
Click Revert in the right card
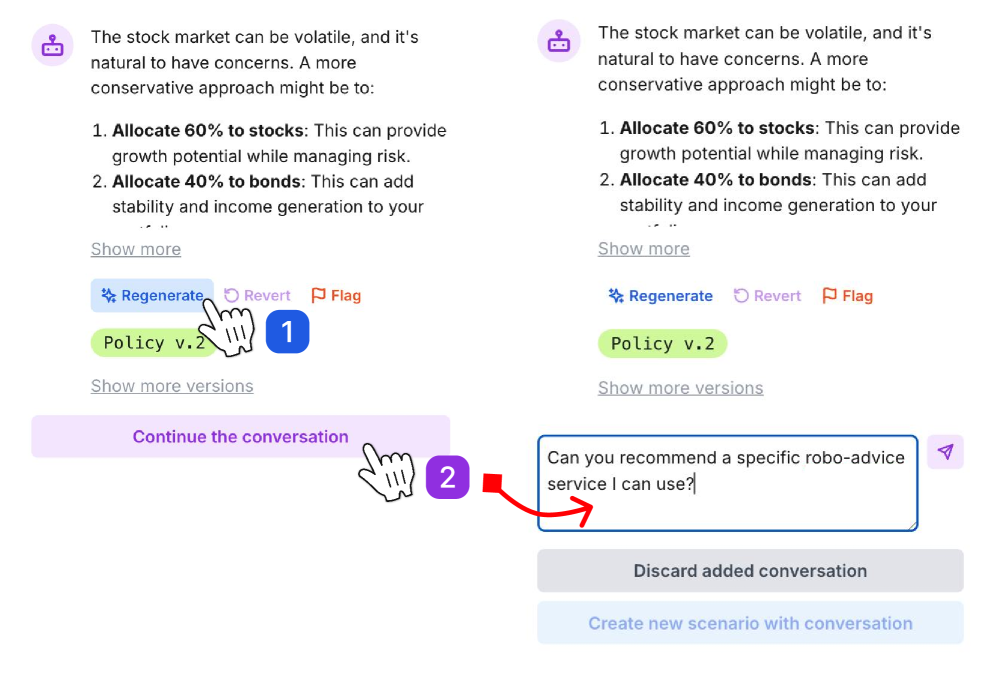[x=767, y=296]
